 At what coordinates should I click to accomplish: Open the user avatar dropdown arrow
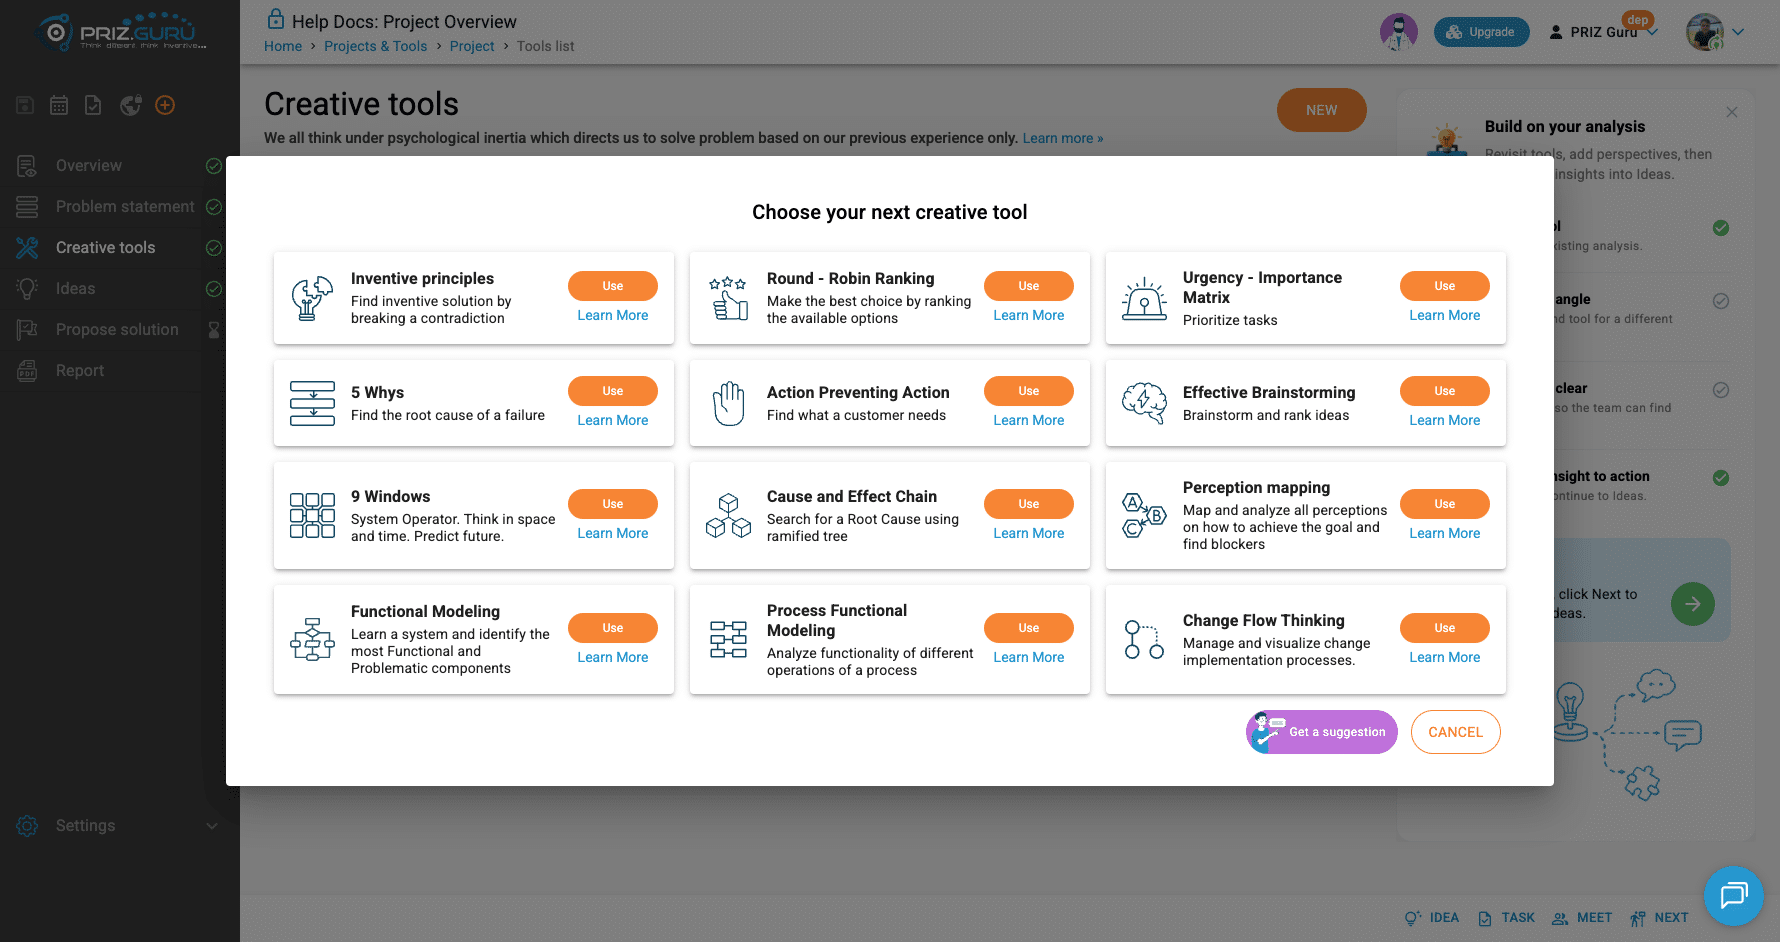(x=1738, y=32)
